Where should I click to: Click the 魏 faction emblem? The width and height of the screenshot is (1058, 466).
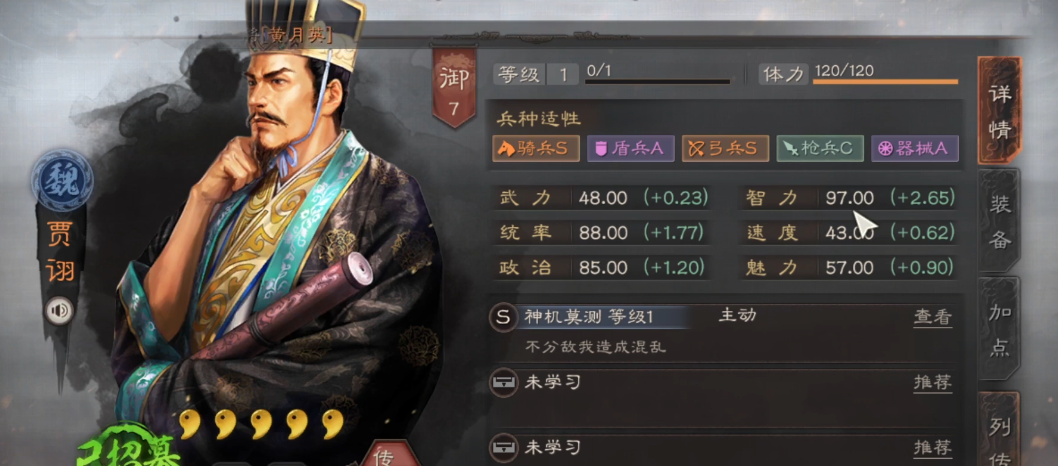tap(61, 181)
